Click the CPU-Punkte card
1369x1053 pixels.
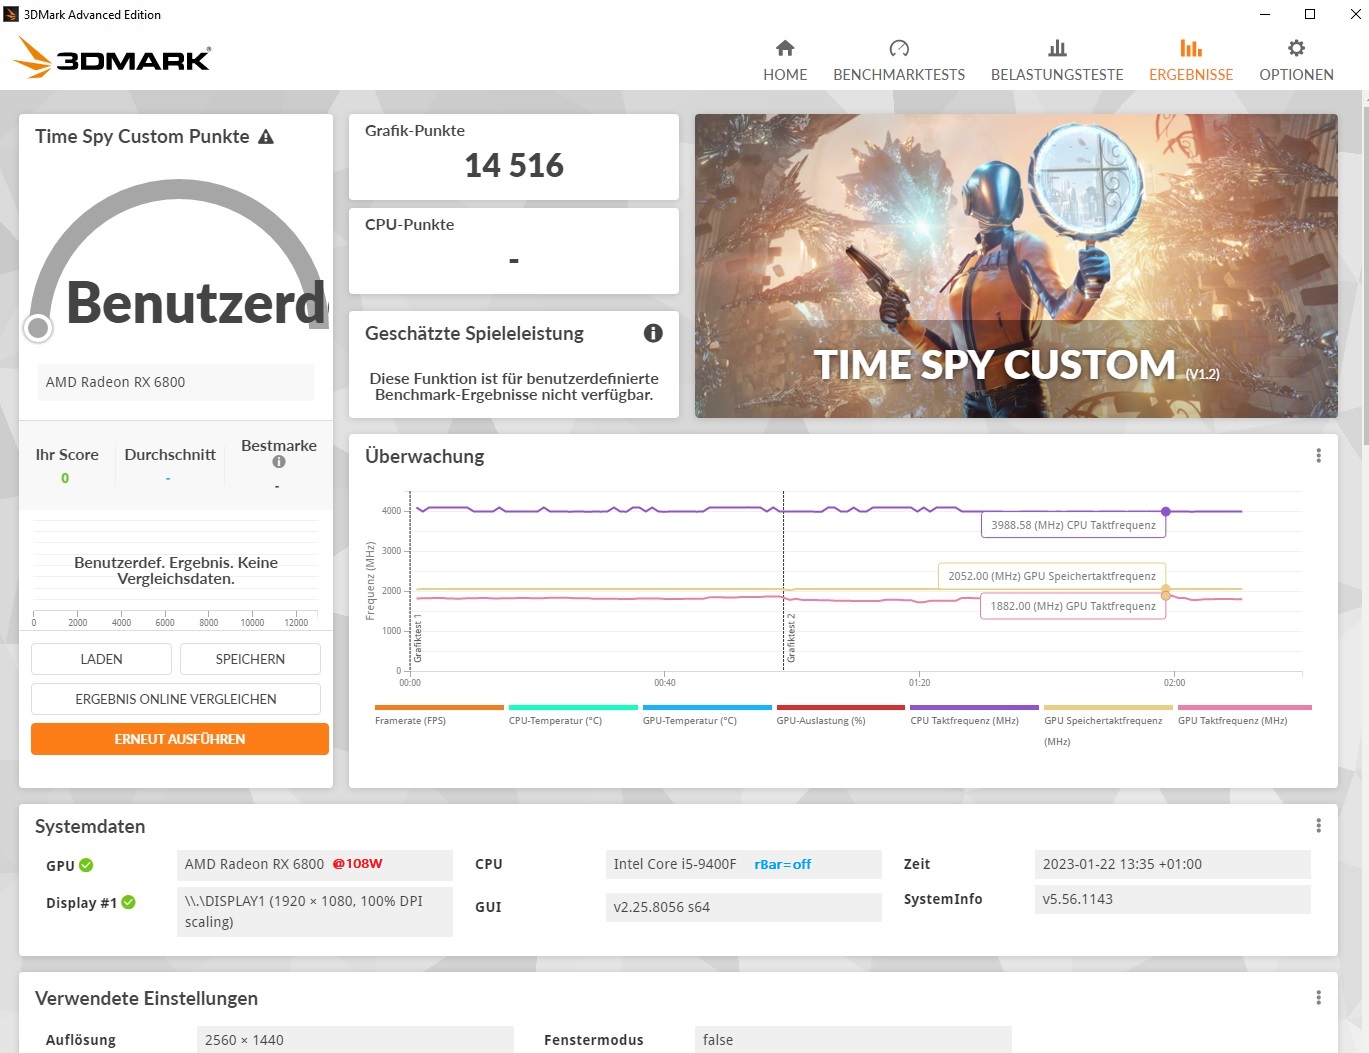(514, 251)
